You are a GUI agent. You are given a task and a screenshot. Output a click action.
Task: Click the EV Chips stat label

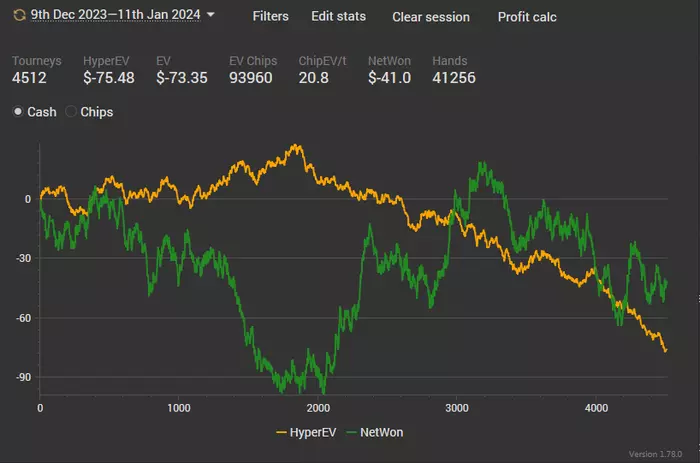(x=253, y=61)
